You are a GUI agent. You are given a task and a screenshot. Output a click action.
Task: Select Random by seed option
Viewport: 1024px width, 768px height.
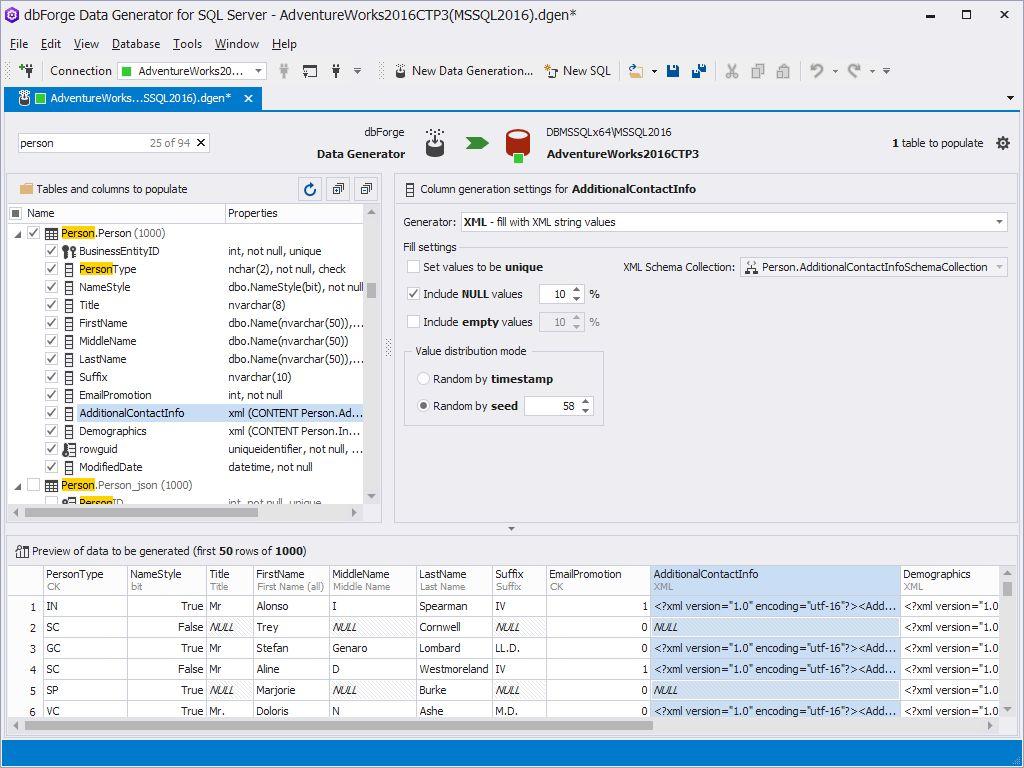pyautogui.click(x=423, y=406)
